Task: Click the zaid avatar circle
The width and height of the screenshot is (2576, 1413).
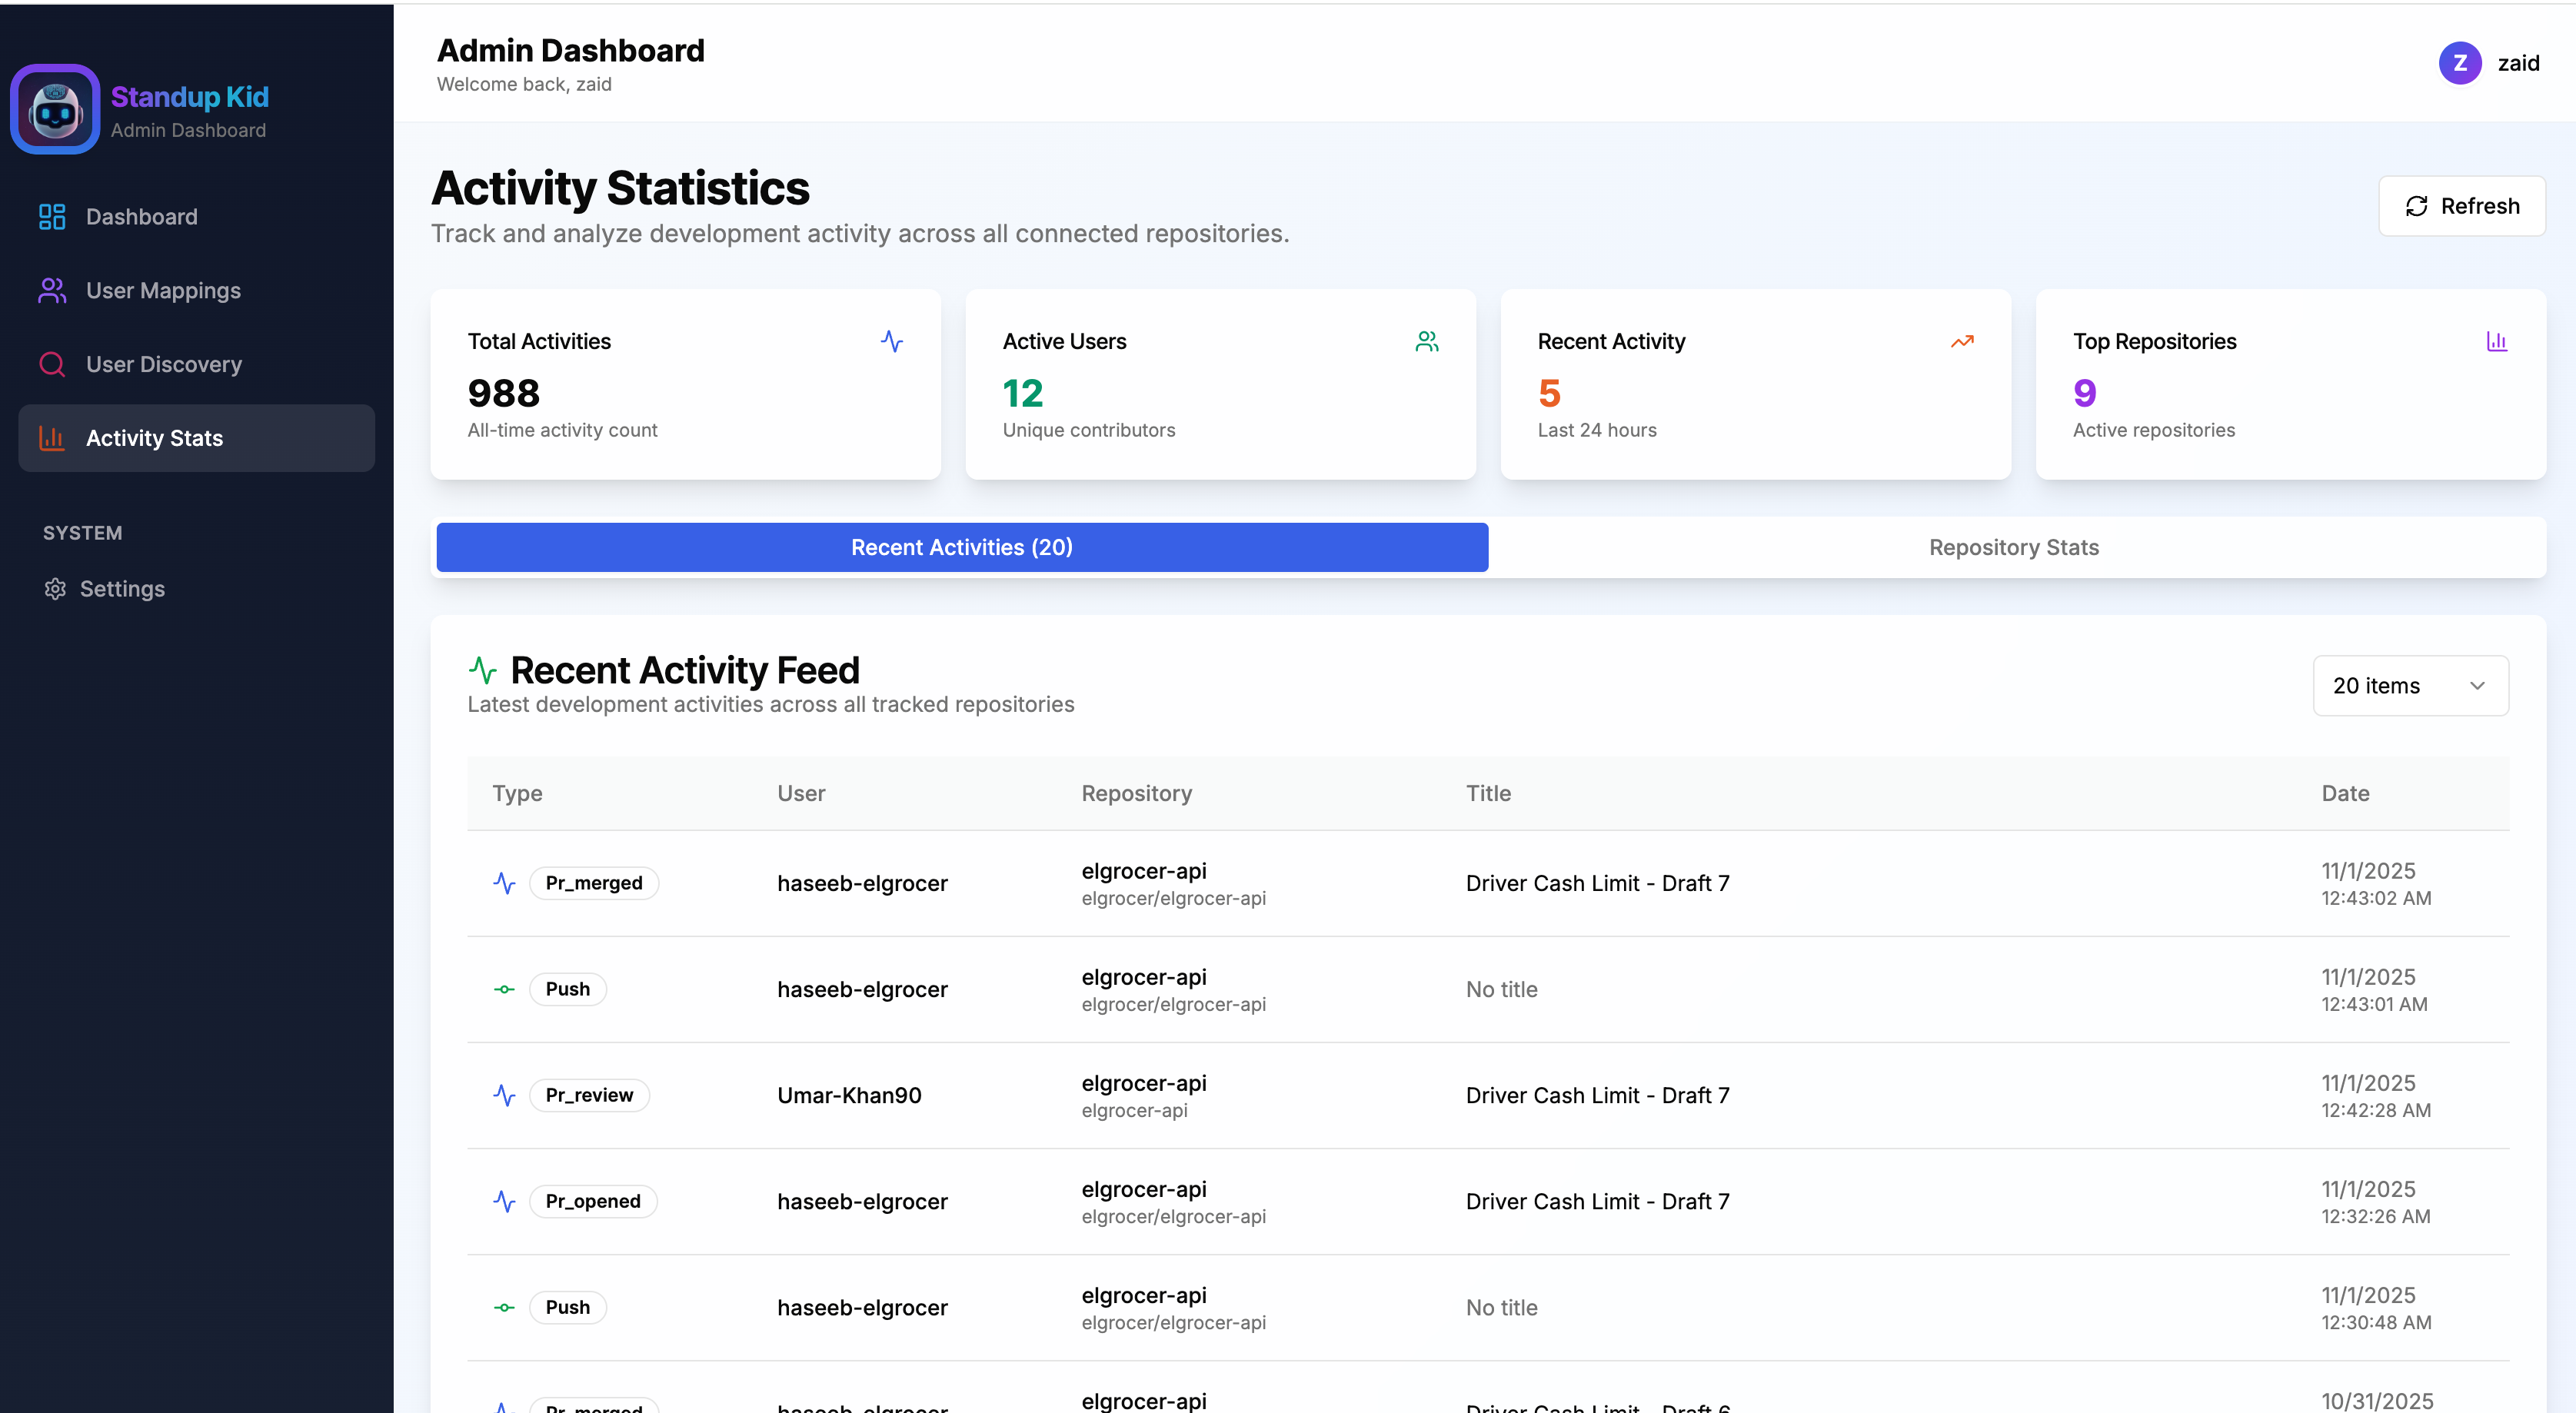Action: (x=2459, y=64)
